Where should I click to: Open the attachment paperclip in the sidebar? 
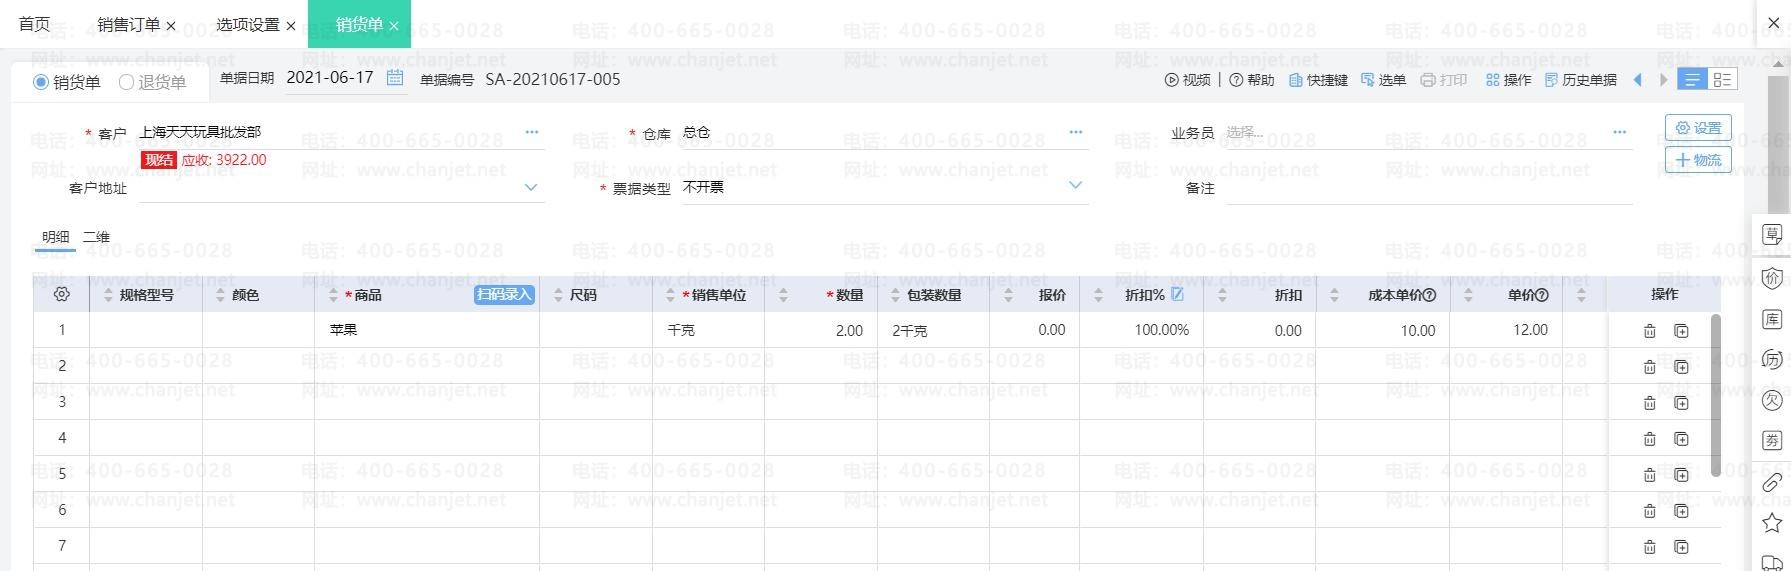coord(1771,483)
